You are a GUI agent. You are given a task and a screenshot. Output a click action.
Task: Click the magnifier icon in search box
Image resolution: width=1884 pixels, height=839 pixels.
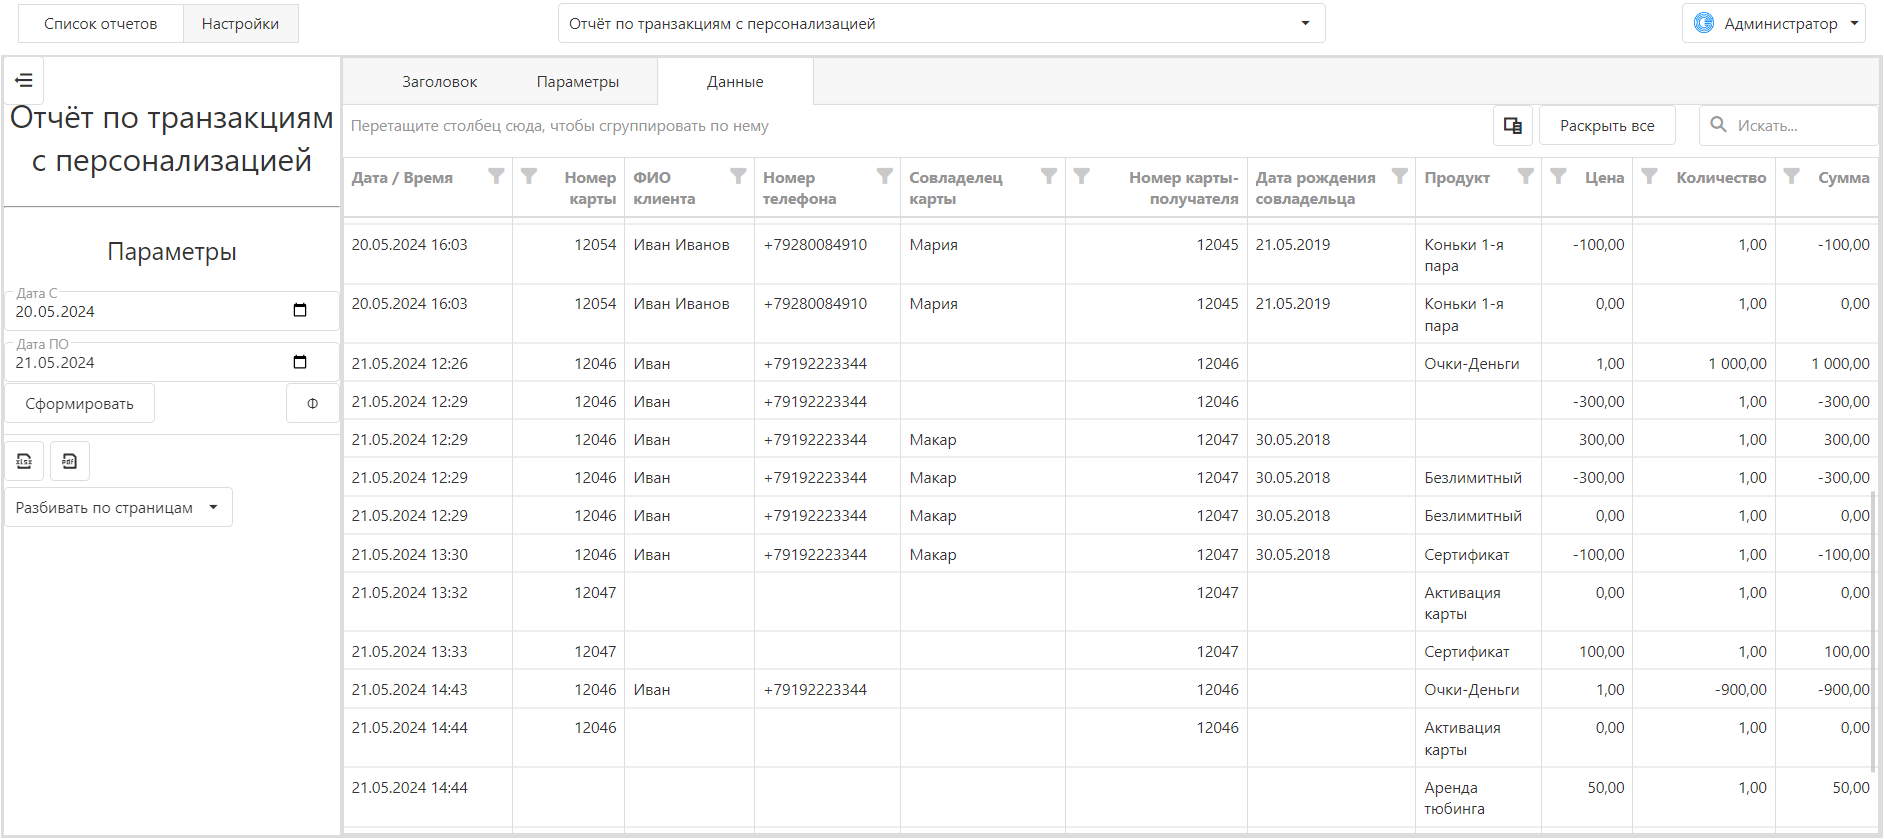[1718, 124]
